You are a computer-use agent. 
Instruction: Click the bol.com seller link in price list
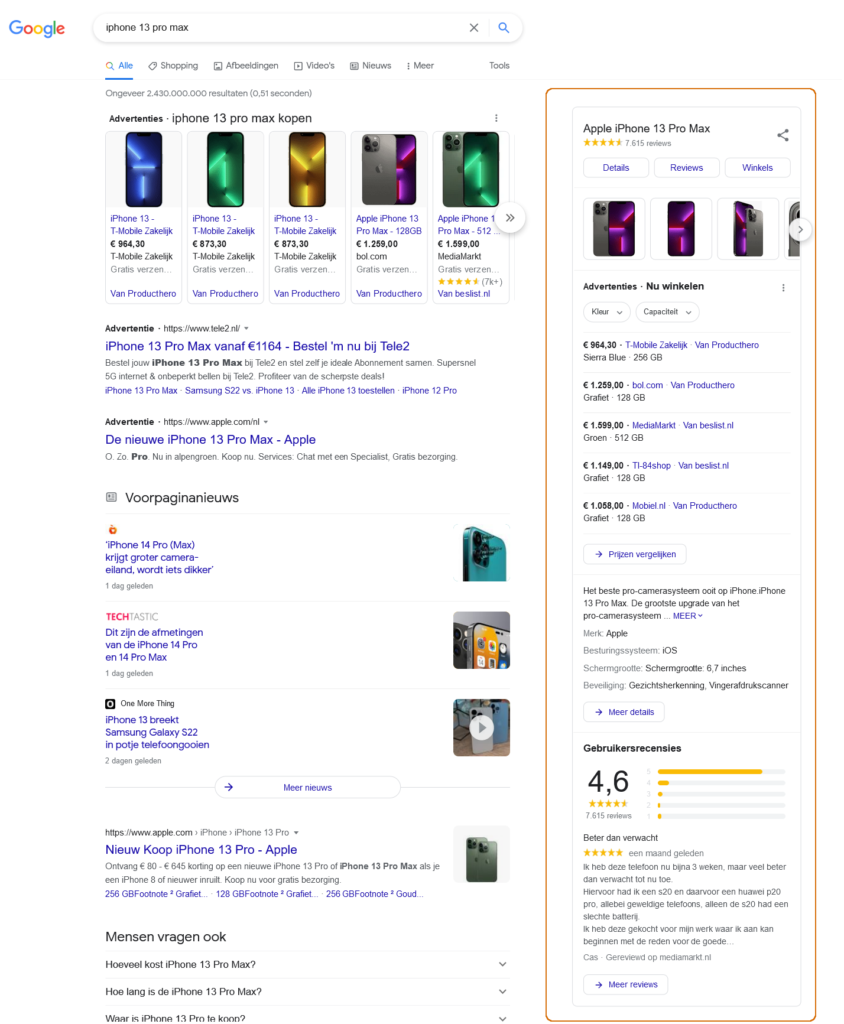[647, 385]
